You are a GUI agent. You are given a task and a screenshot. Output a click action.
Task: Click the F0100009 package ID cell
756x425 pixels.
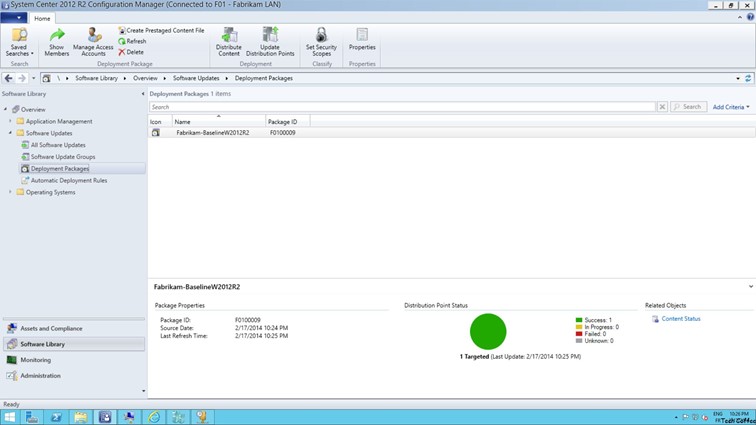[x=283, y=133]
